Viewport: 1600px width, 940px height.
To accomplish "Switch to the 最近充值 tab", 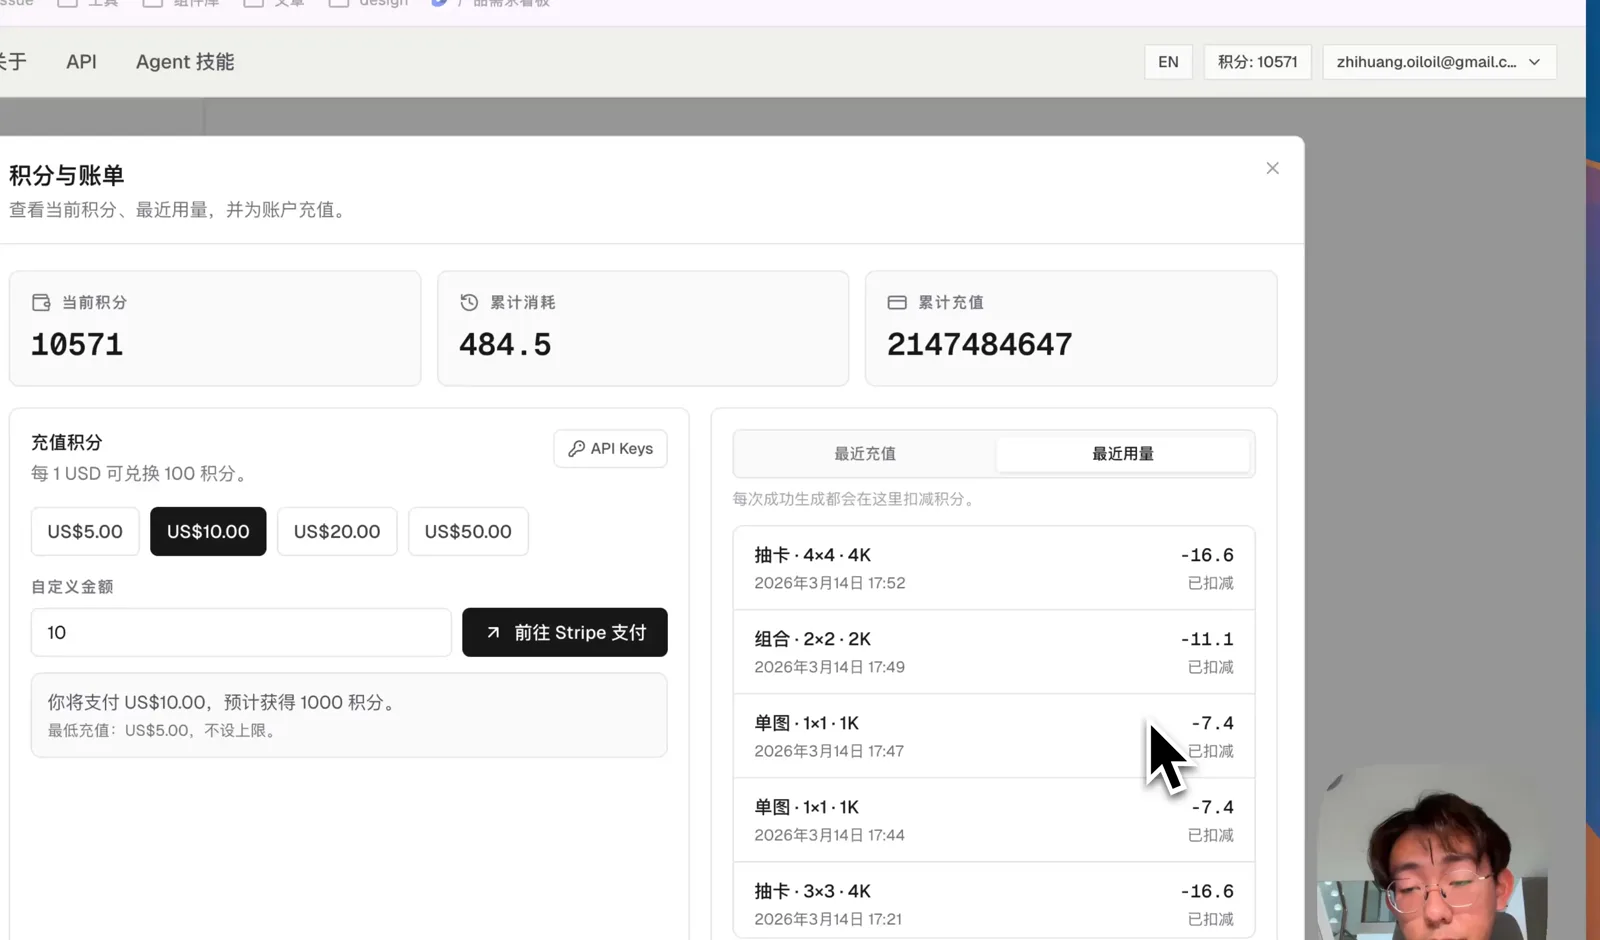I will 865,454.
